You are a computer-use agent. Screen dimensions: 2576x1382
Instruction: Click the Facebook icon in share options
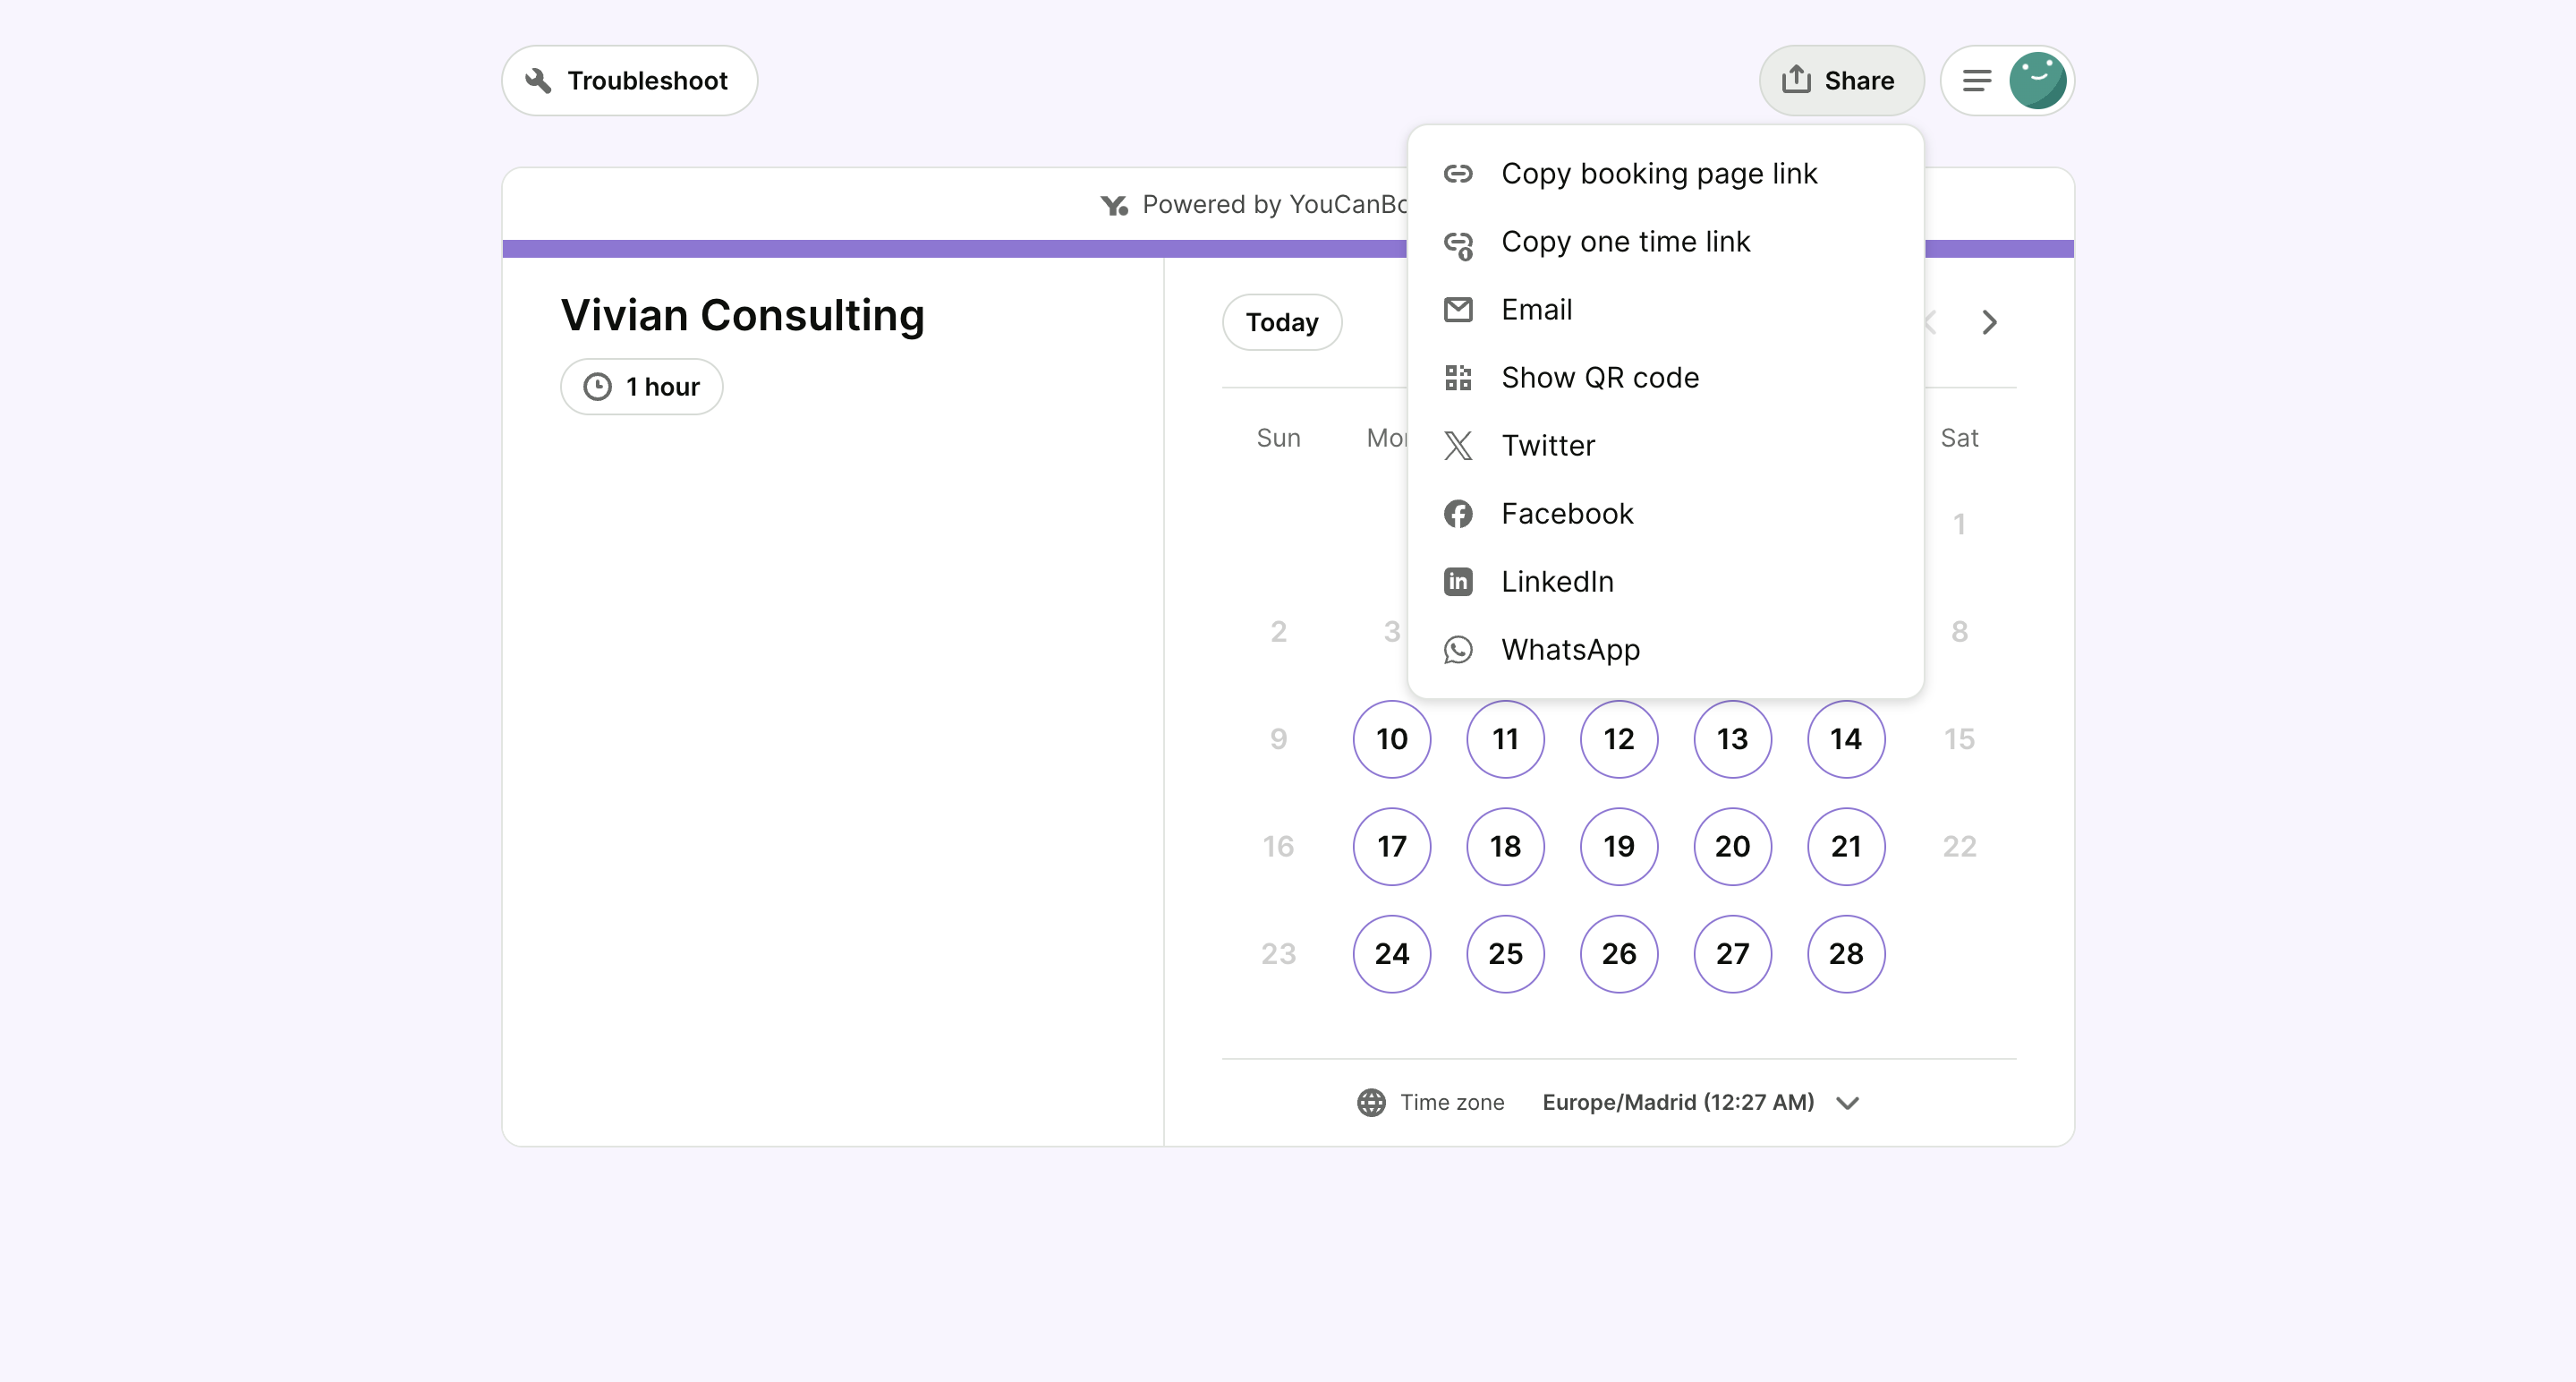coord(1459,513)
